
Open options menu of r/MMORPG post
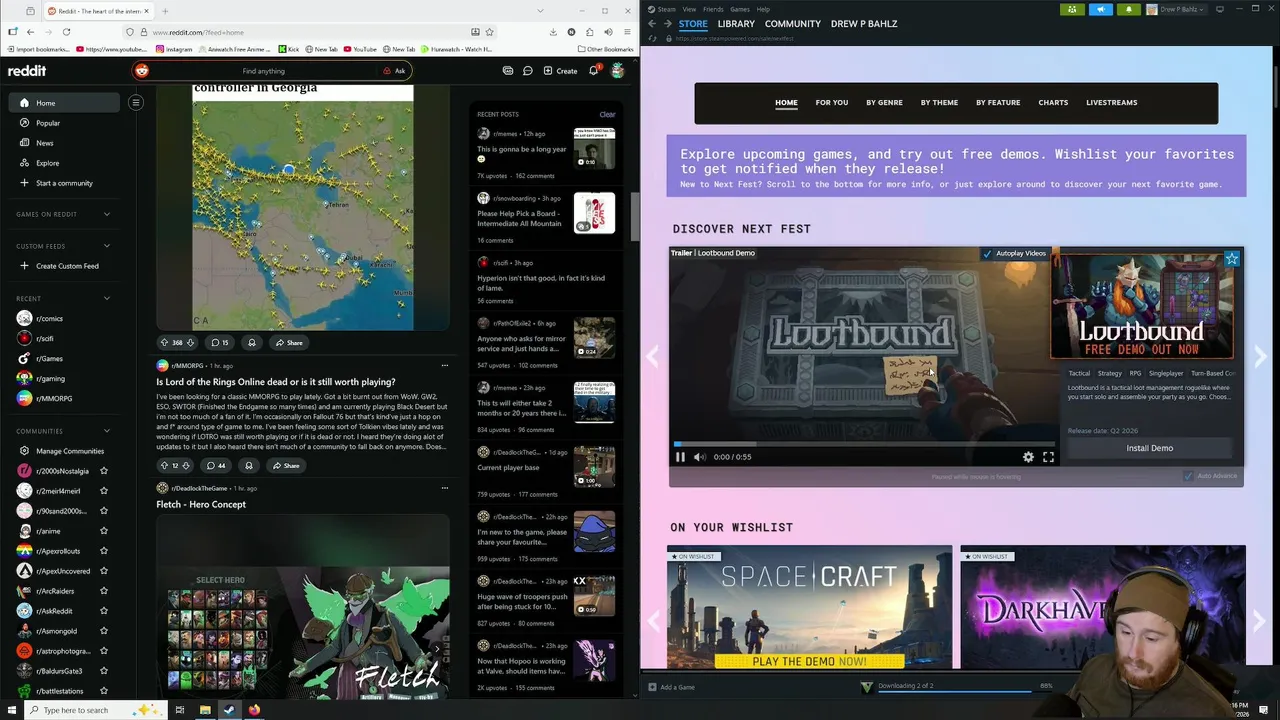click(x=445, y=366)
